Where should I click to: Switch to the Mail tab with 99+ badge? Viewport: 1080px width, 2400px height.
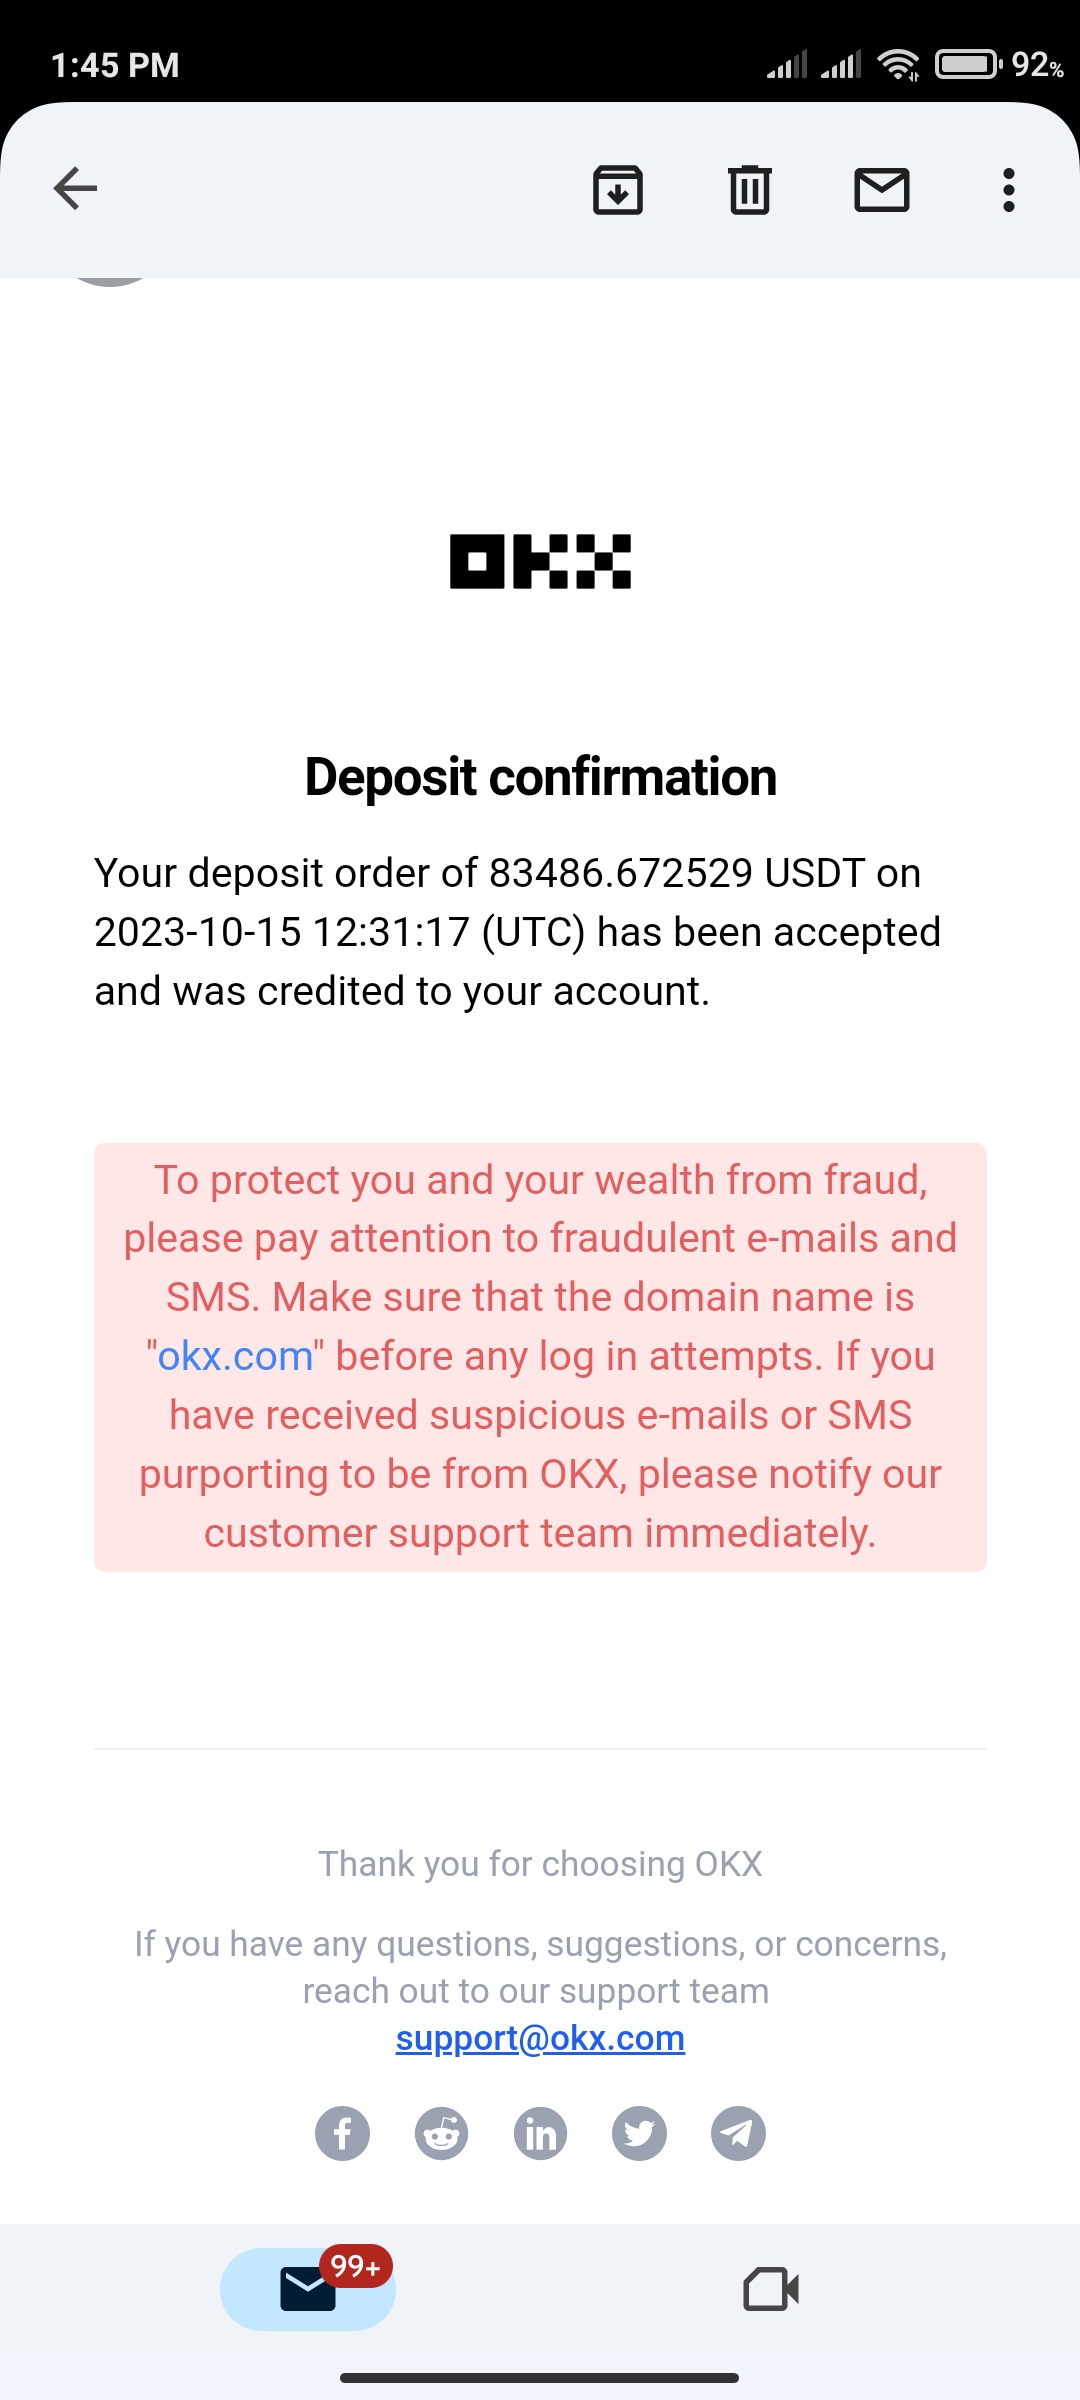click(x=308, y=2289)
